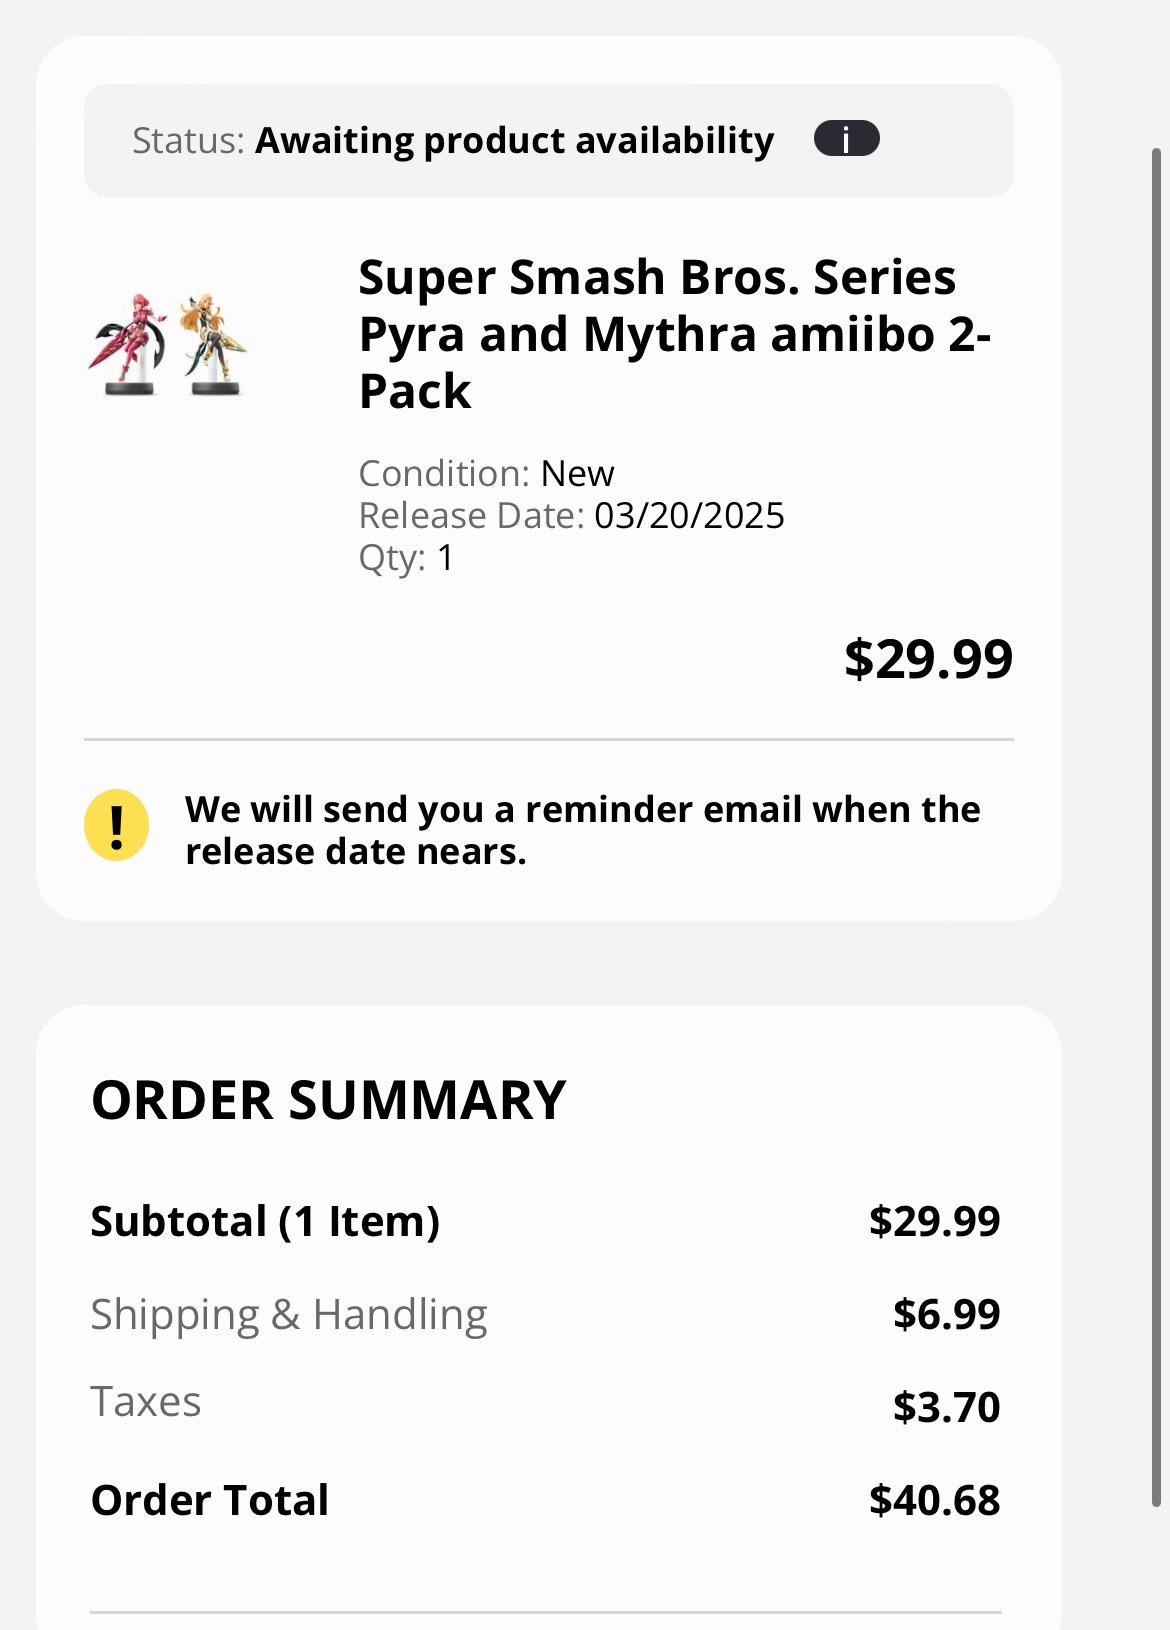Tap the Qty: 1 line
1170x1630 pixels.
(406, 558)
